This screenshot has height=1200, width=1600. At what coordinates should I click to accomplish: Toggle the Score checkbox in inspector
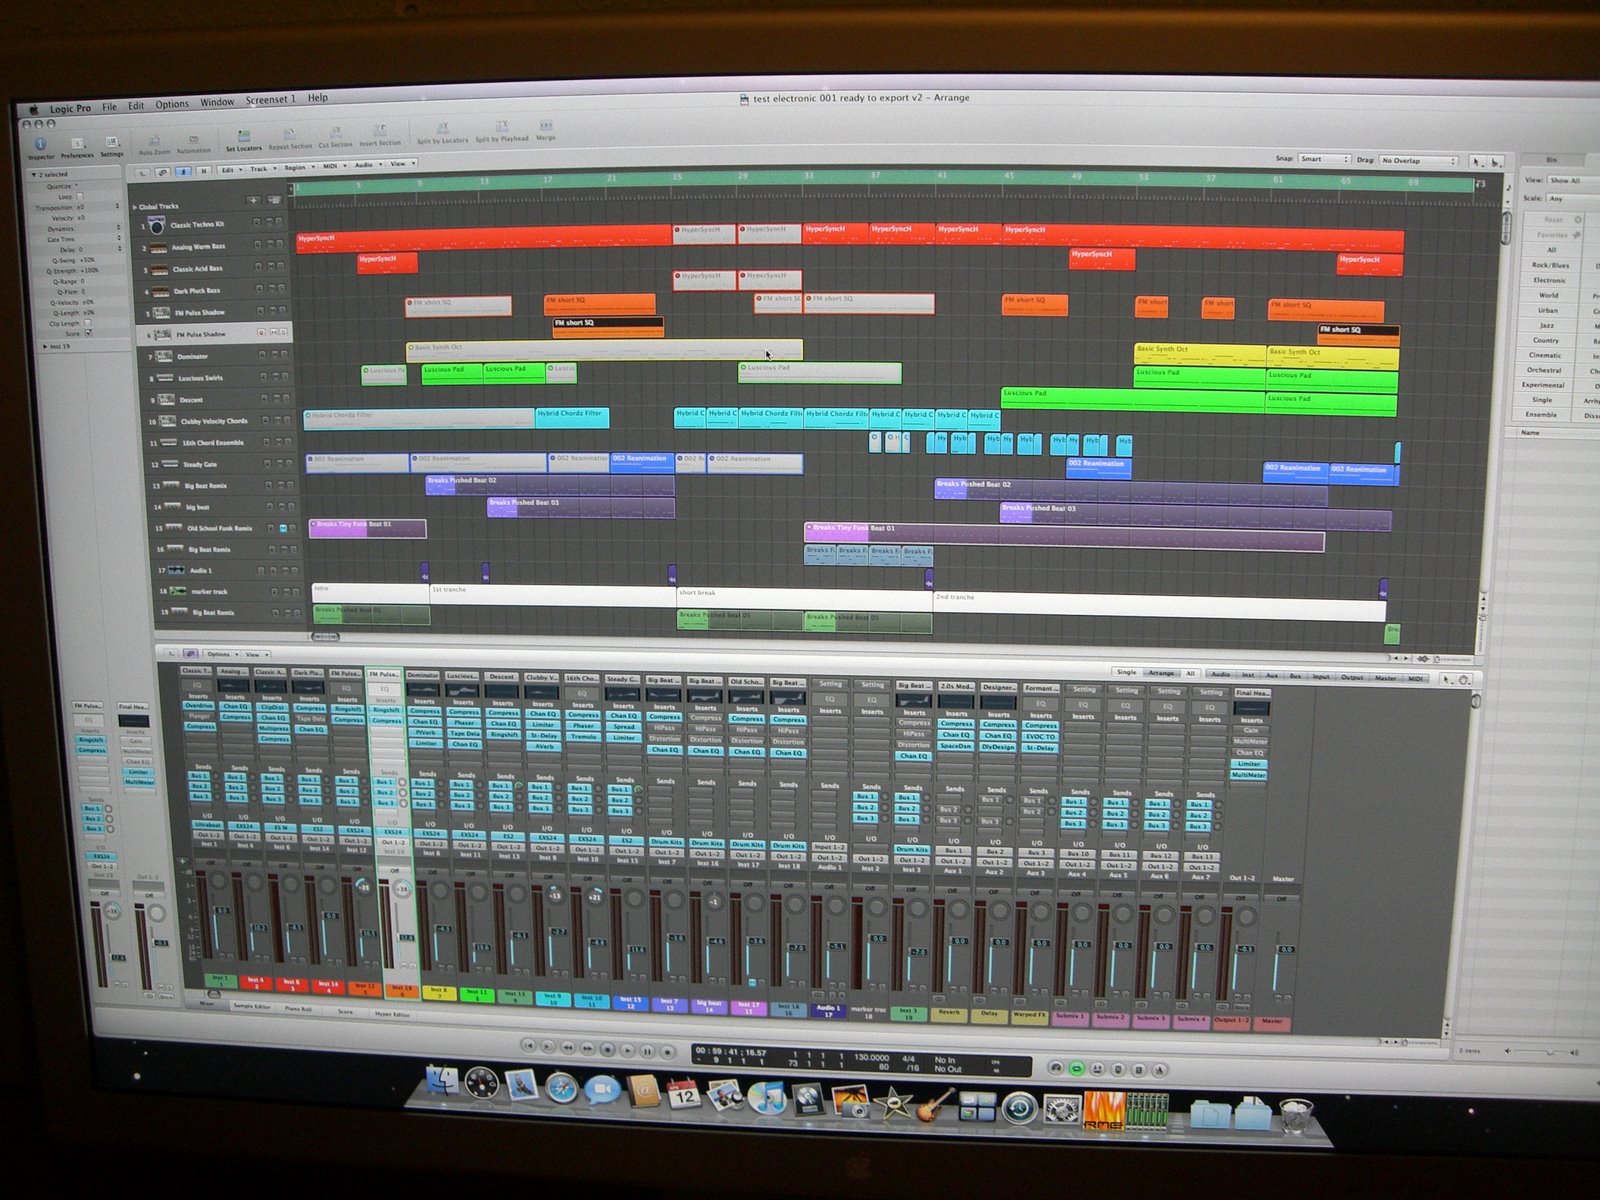[88, 333]
